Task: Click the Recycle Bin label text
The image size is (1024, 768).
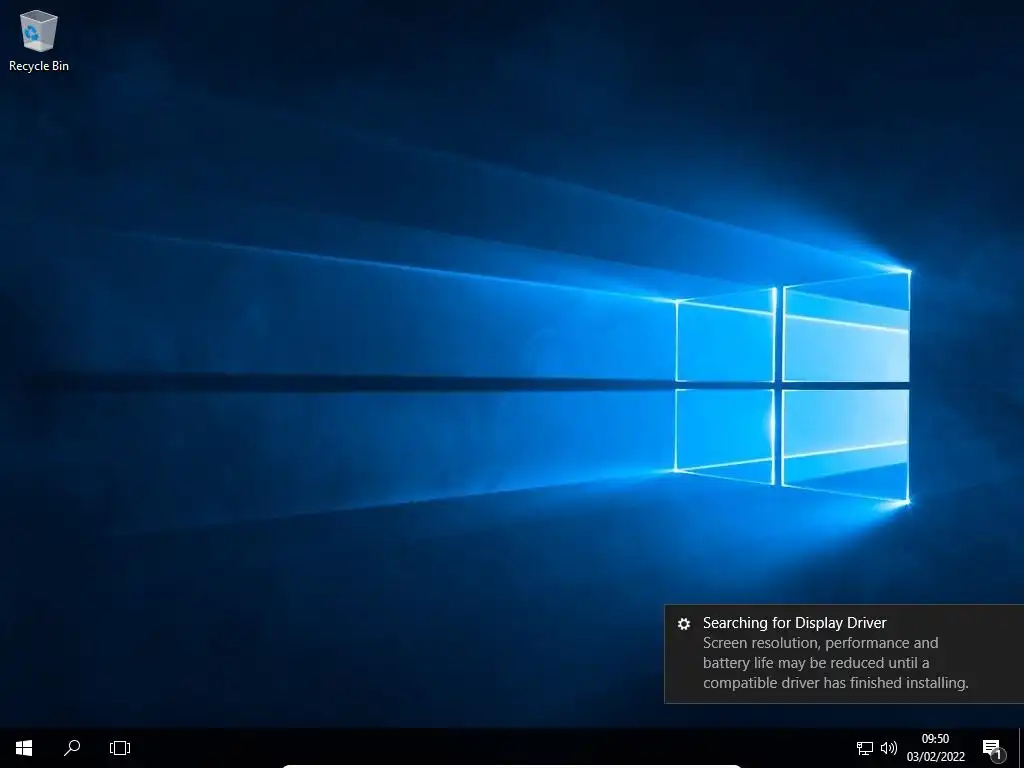Action: click(x=39, y=66)
